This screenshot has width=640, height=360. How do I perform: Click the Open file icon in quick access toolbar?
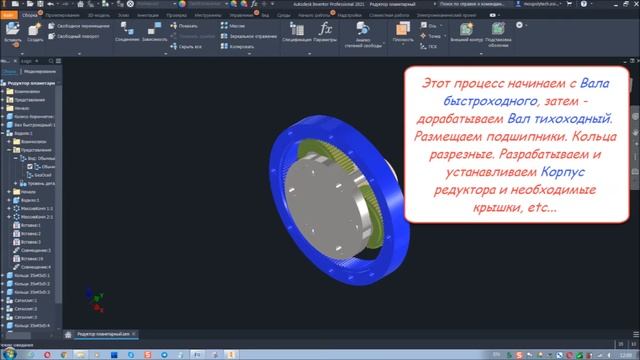[x=30, y=4]
